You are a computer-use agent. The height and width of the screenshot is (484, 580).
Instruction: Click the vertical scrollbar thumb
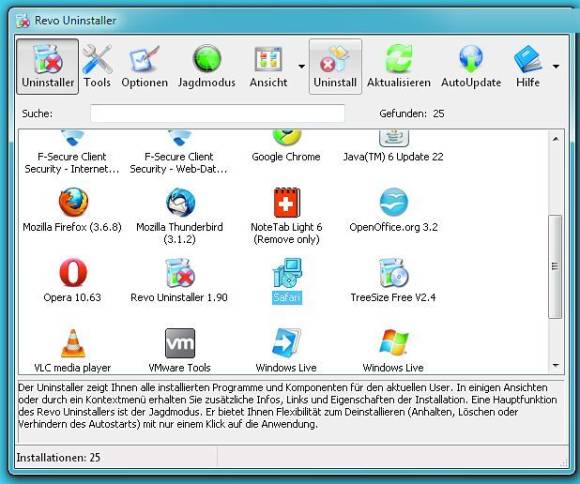[x=555, y=266]
